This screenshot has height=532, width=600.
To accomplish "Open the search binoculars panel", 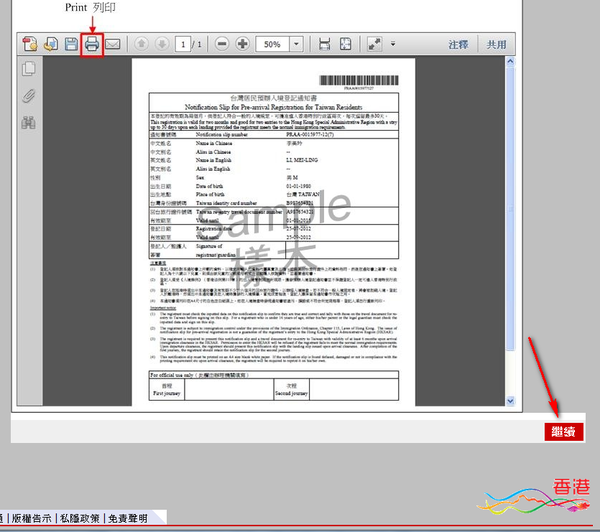I will 28,123.
